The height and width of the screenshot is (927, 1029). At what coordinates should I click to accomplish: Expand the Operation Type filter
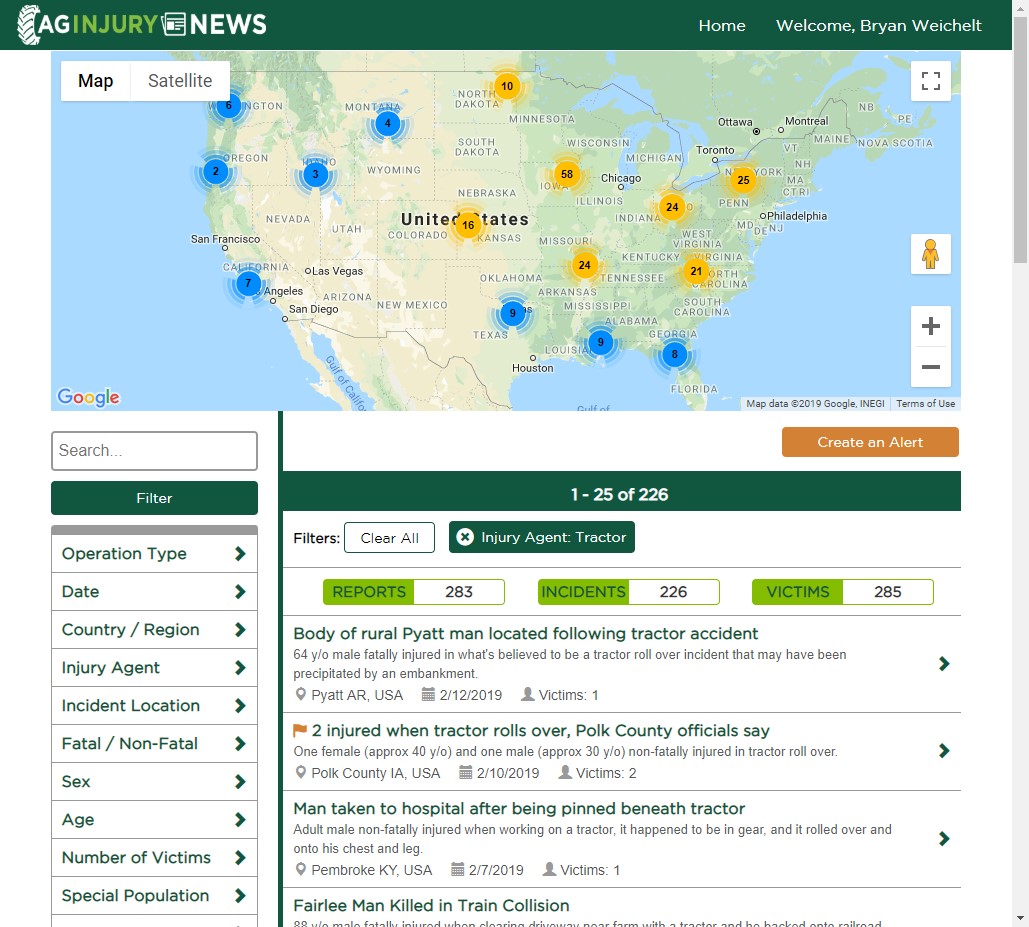tap(154, 554)
